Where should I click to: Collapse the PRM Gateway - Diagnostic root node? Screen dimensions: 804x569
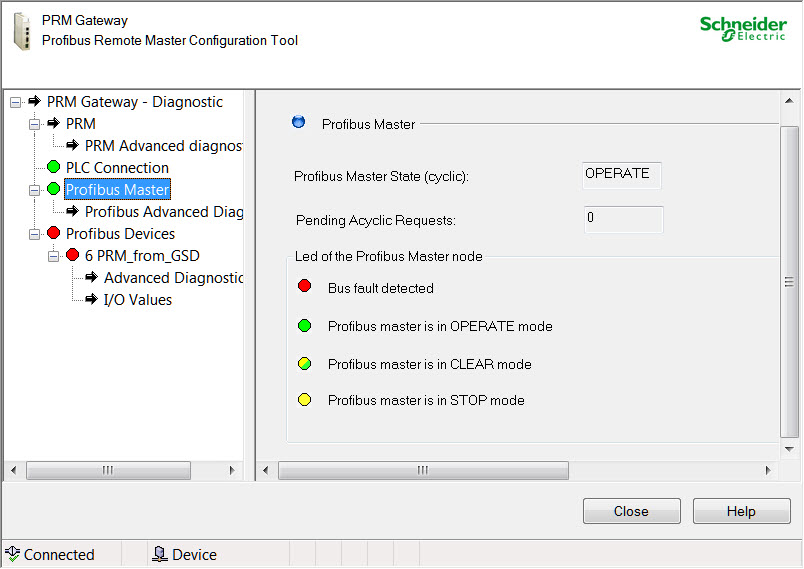pyautogui.click(x=15, y=103)
